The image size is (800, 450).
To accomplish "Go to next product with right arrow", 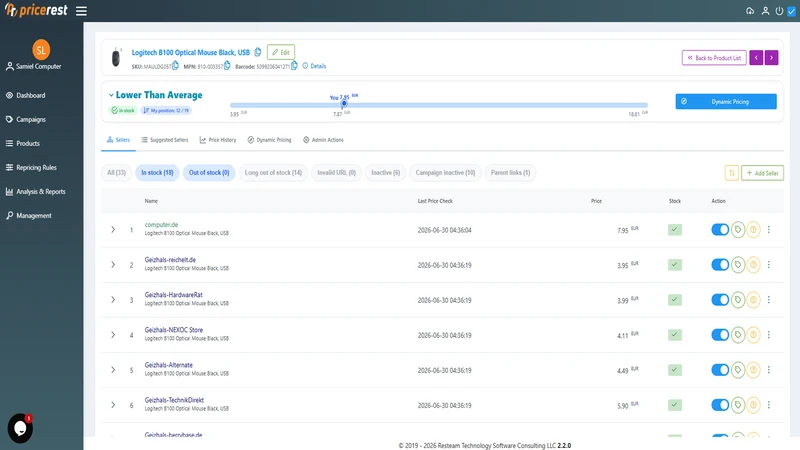I will click(x=771, y=58).
